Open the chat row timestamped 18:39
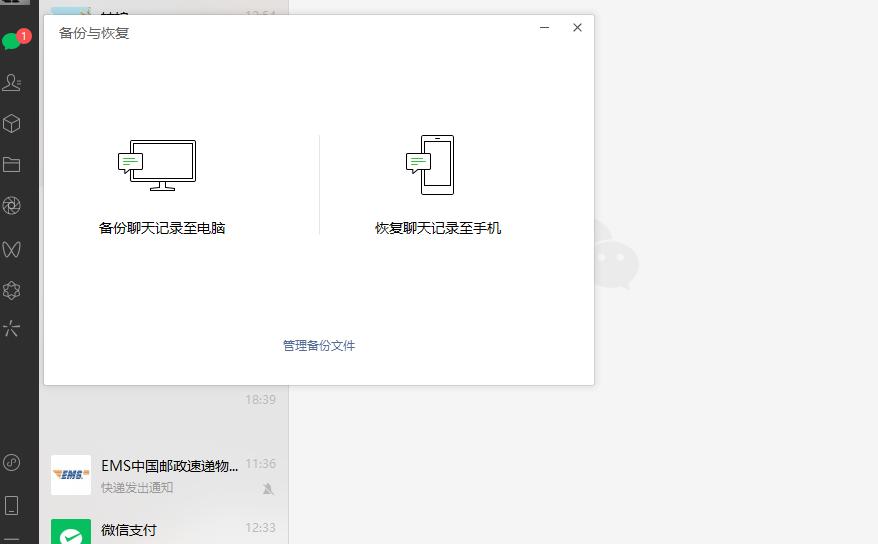Screen dimensions: 878x544 point(164,413)
